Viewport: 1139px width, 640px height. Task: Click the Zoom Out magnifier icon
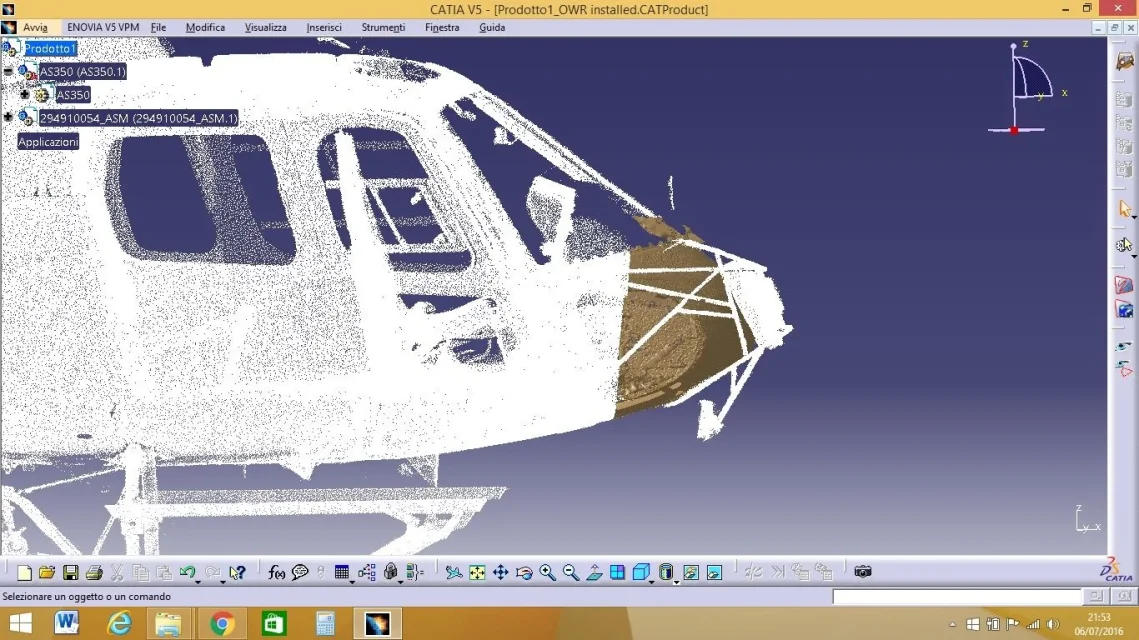pyautogui.click(x=571, y=572)
